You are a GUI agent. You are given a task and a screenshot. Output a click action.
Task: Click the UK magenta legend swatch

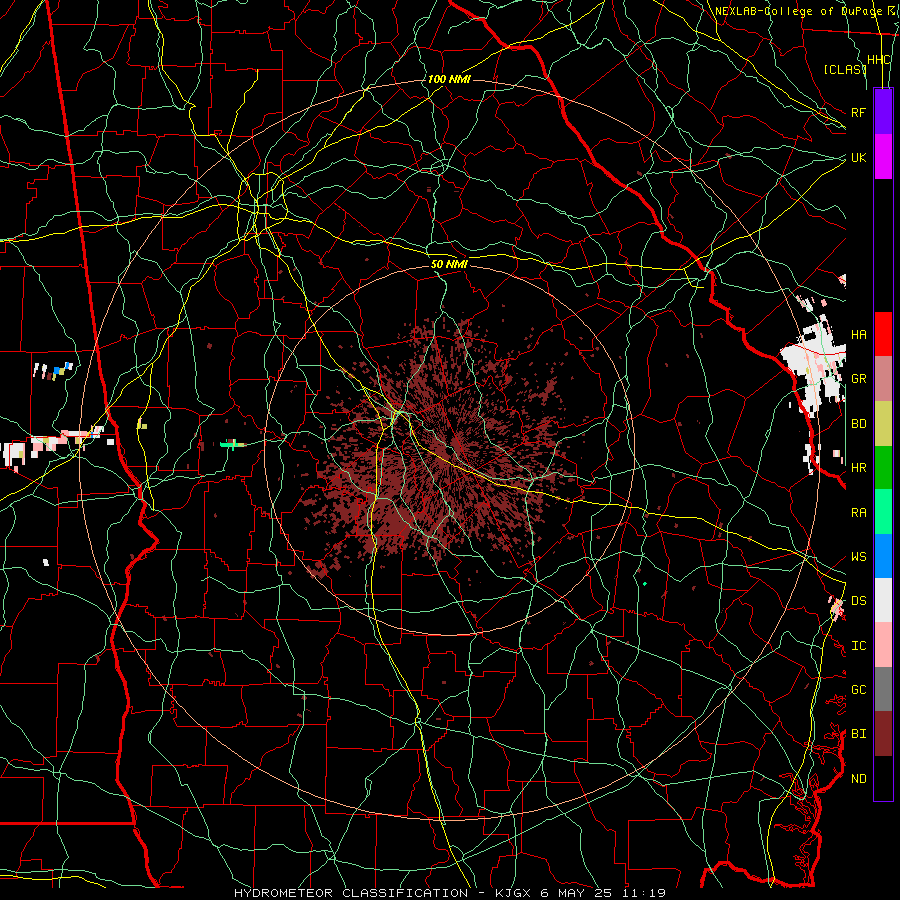pyautogui.click(x=883, y=157)
